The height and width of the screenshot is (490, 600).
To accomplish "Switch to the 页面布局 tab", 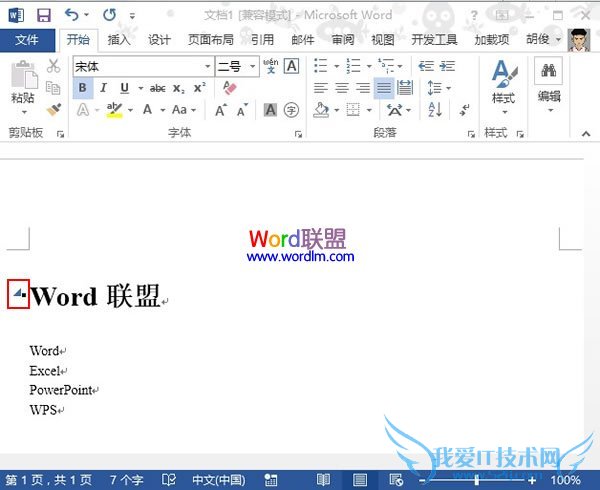I will [x=210, y=39].
